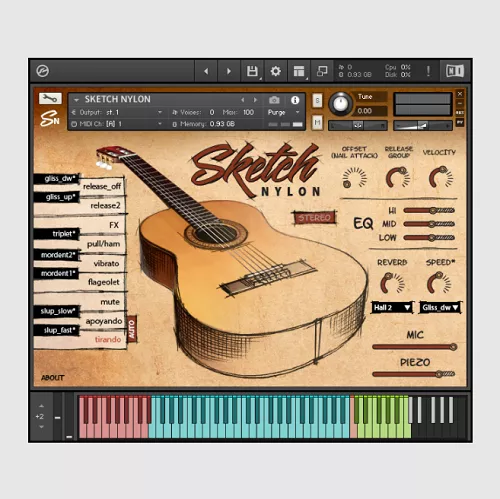The image size is (500, 499).
Task: Select previous instrument small left arrow
Action: pyautogui.click(x=243, y=100)
